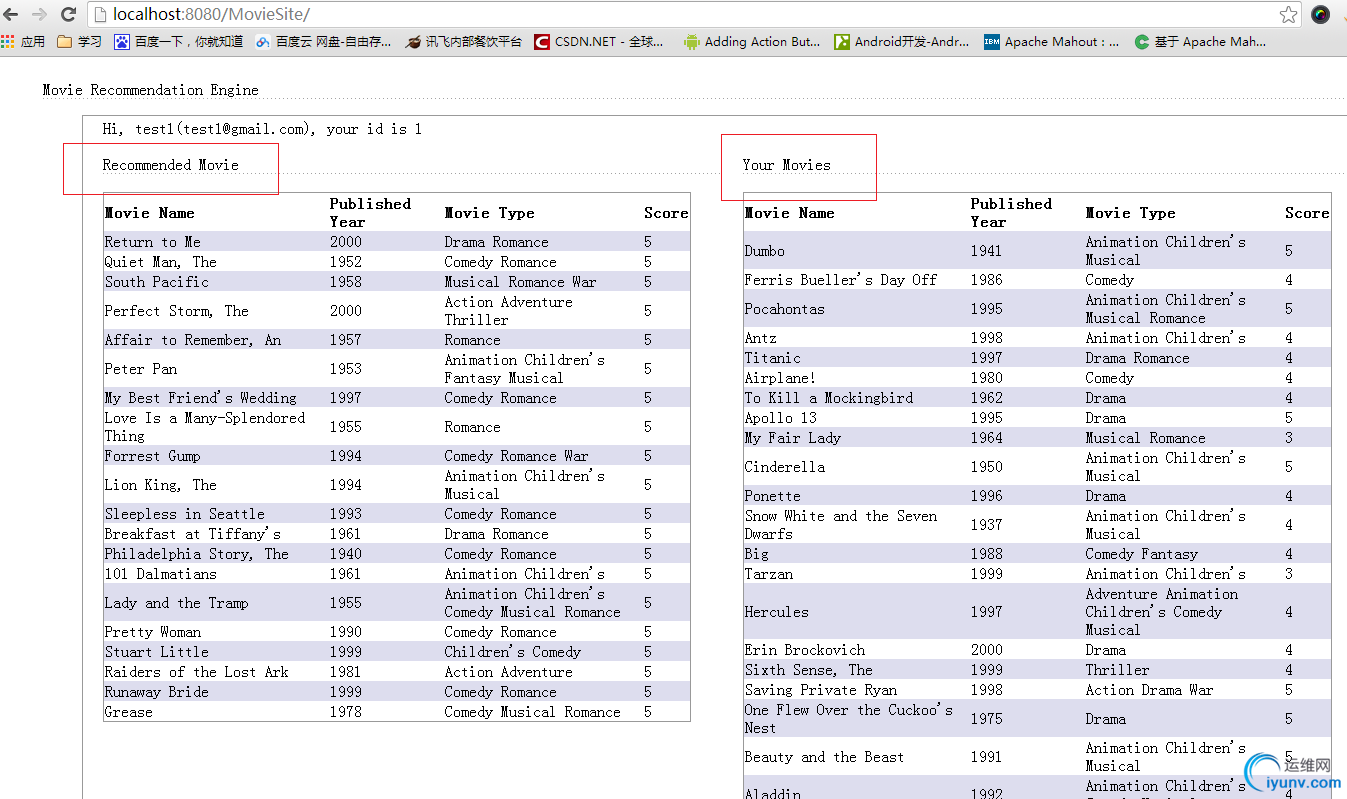Select Cinderella movie name
The image size is (1347, 799).
[x=784, y=467]
